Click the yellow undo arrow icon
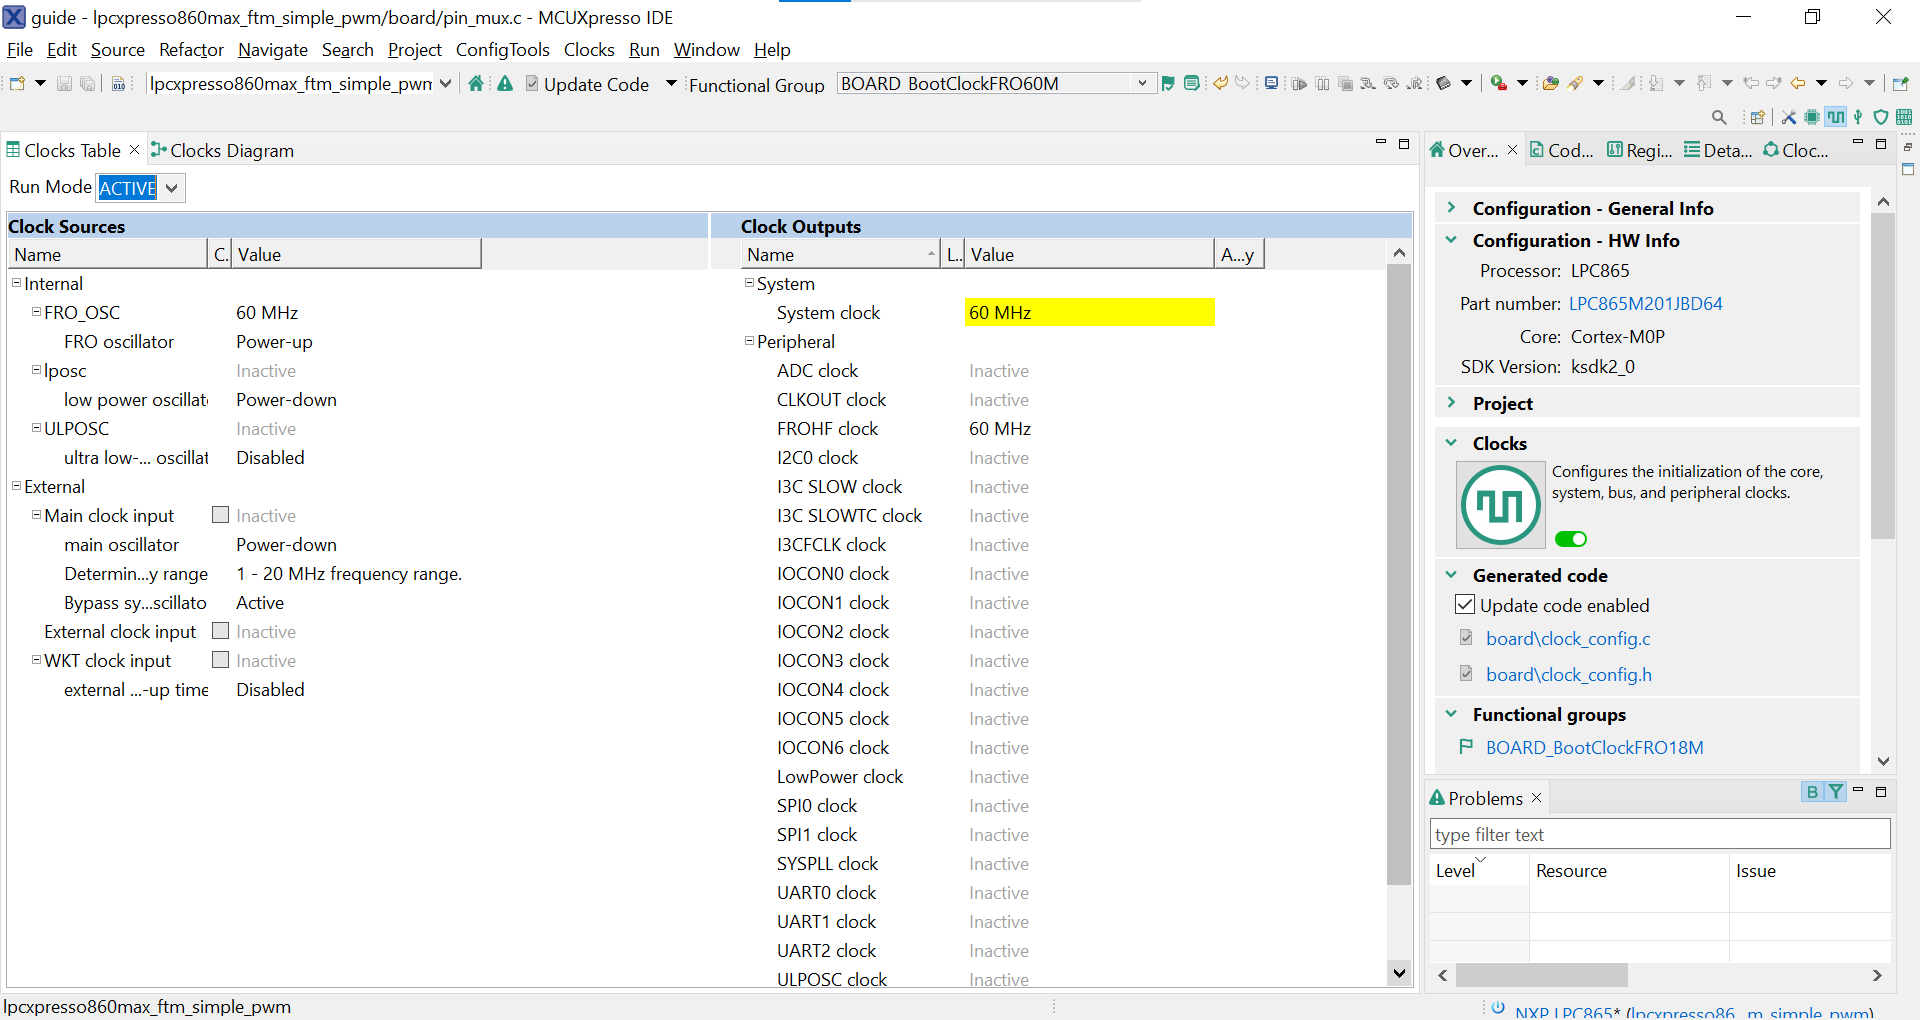The height and width of the screenshot is (1020, 1920). tap(1220, 84)
